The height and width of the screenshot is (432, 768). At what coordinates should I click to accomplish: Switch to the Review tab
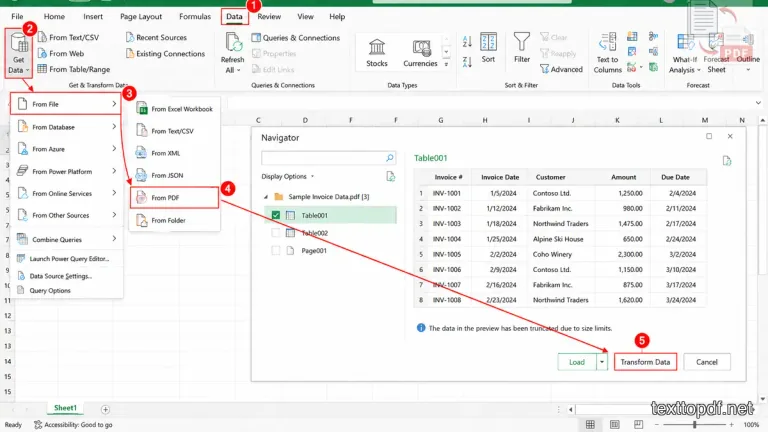click(269, 16)
